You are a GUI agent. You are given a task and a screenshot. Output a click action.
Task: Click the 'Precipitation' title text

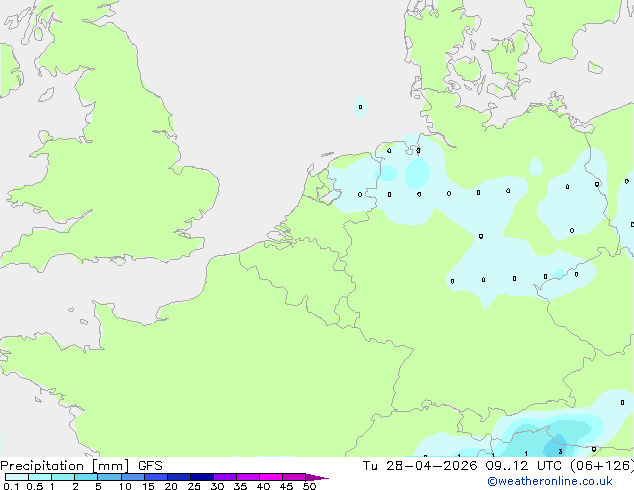pyautogui.click(x=42, y=466)
